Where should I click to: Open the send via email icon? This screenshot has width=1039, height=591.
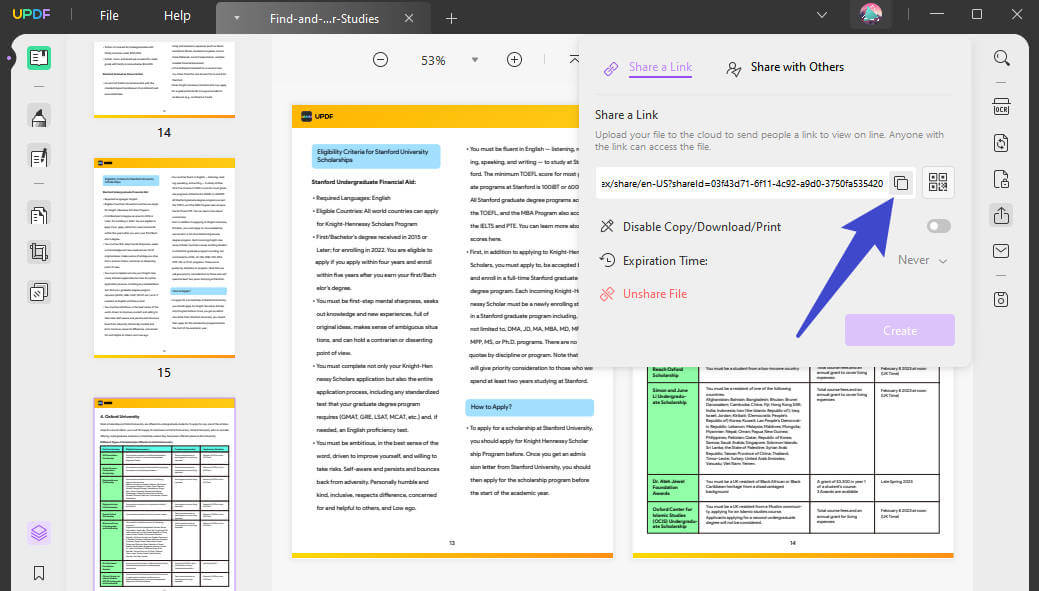[1001, 251]
